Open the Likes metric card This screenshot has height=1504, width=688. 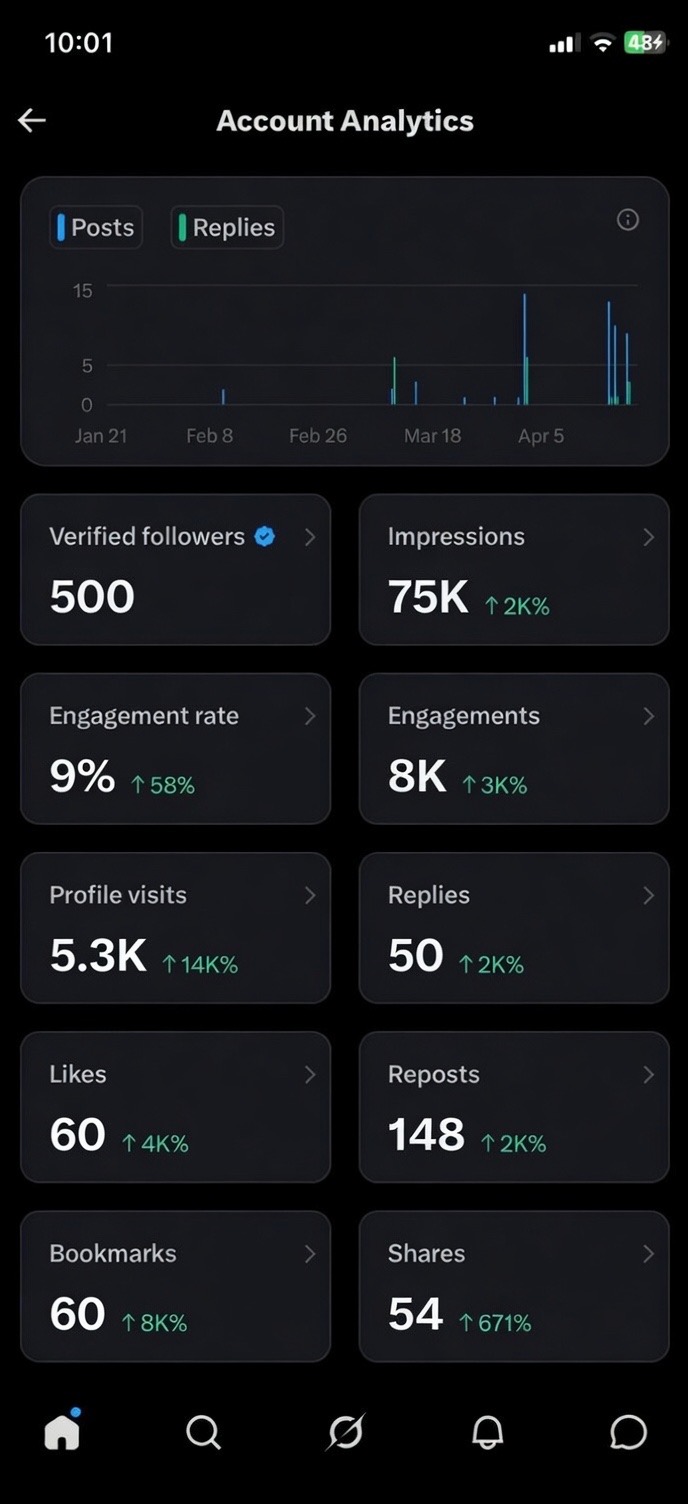point(175,1107)
